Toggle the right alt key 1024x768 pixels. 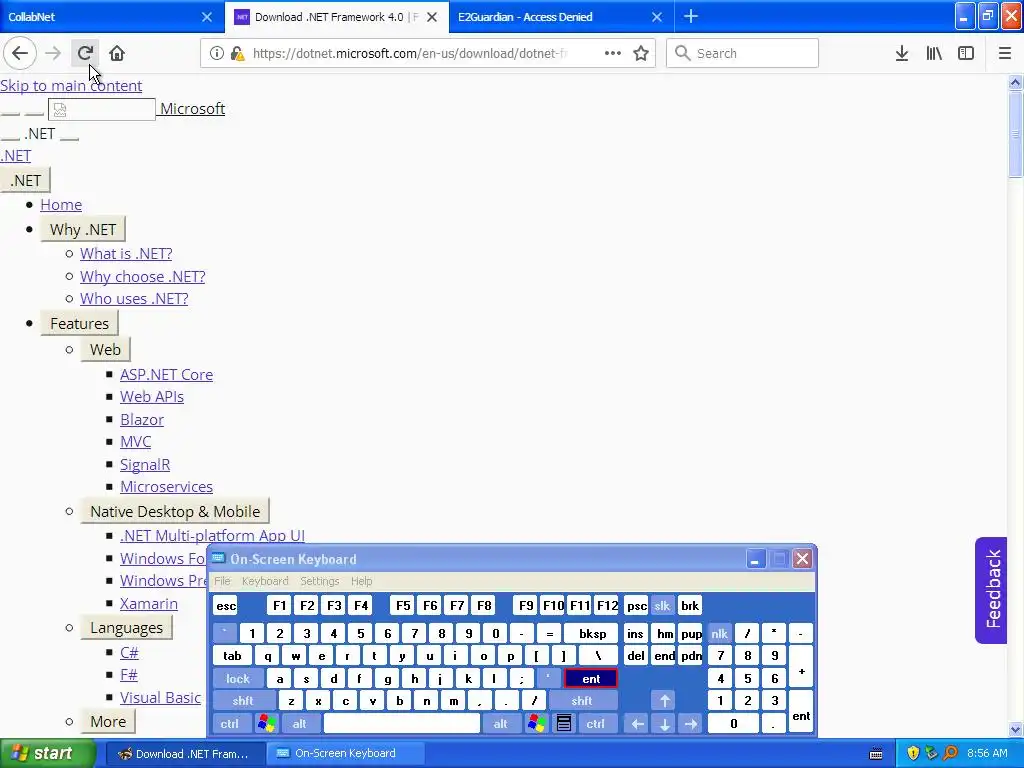(x=500, y=723)
